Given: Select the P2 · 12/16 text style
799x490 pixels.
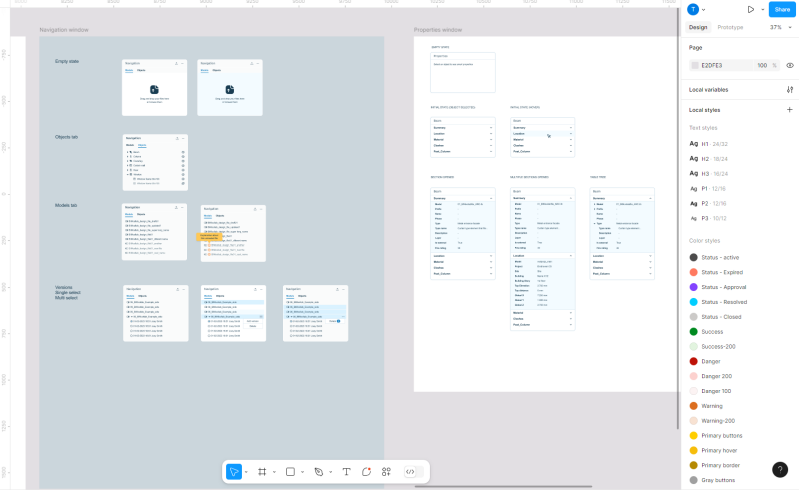Looking at the screenshot, I should tap(708, 203).
